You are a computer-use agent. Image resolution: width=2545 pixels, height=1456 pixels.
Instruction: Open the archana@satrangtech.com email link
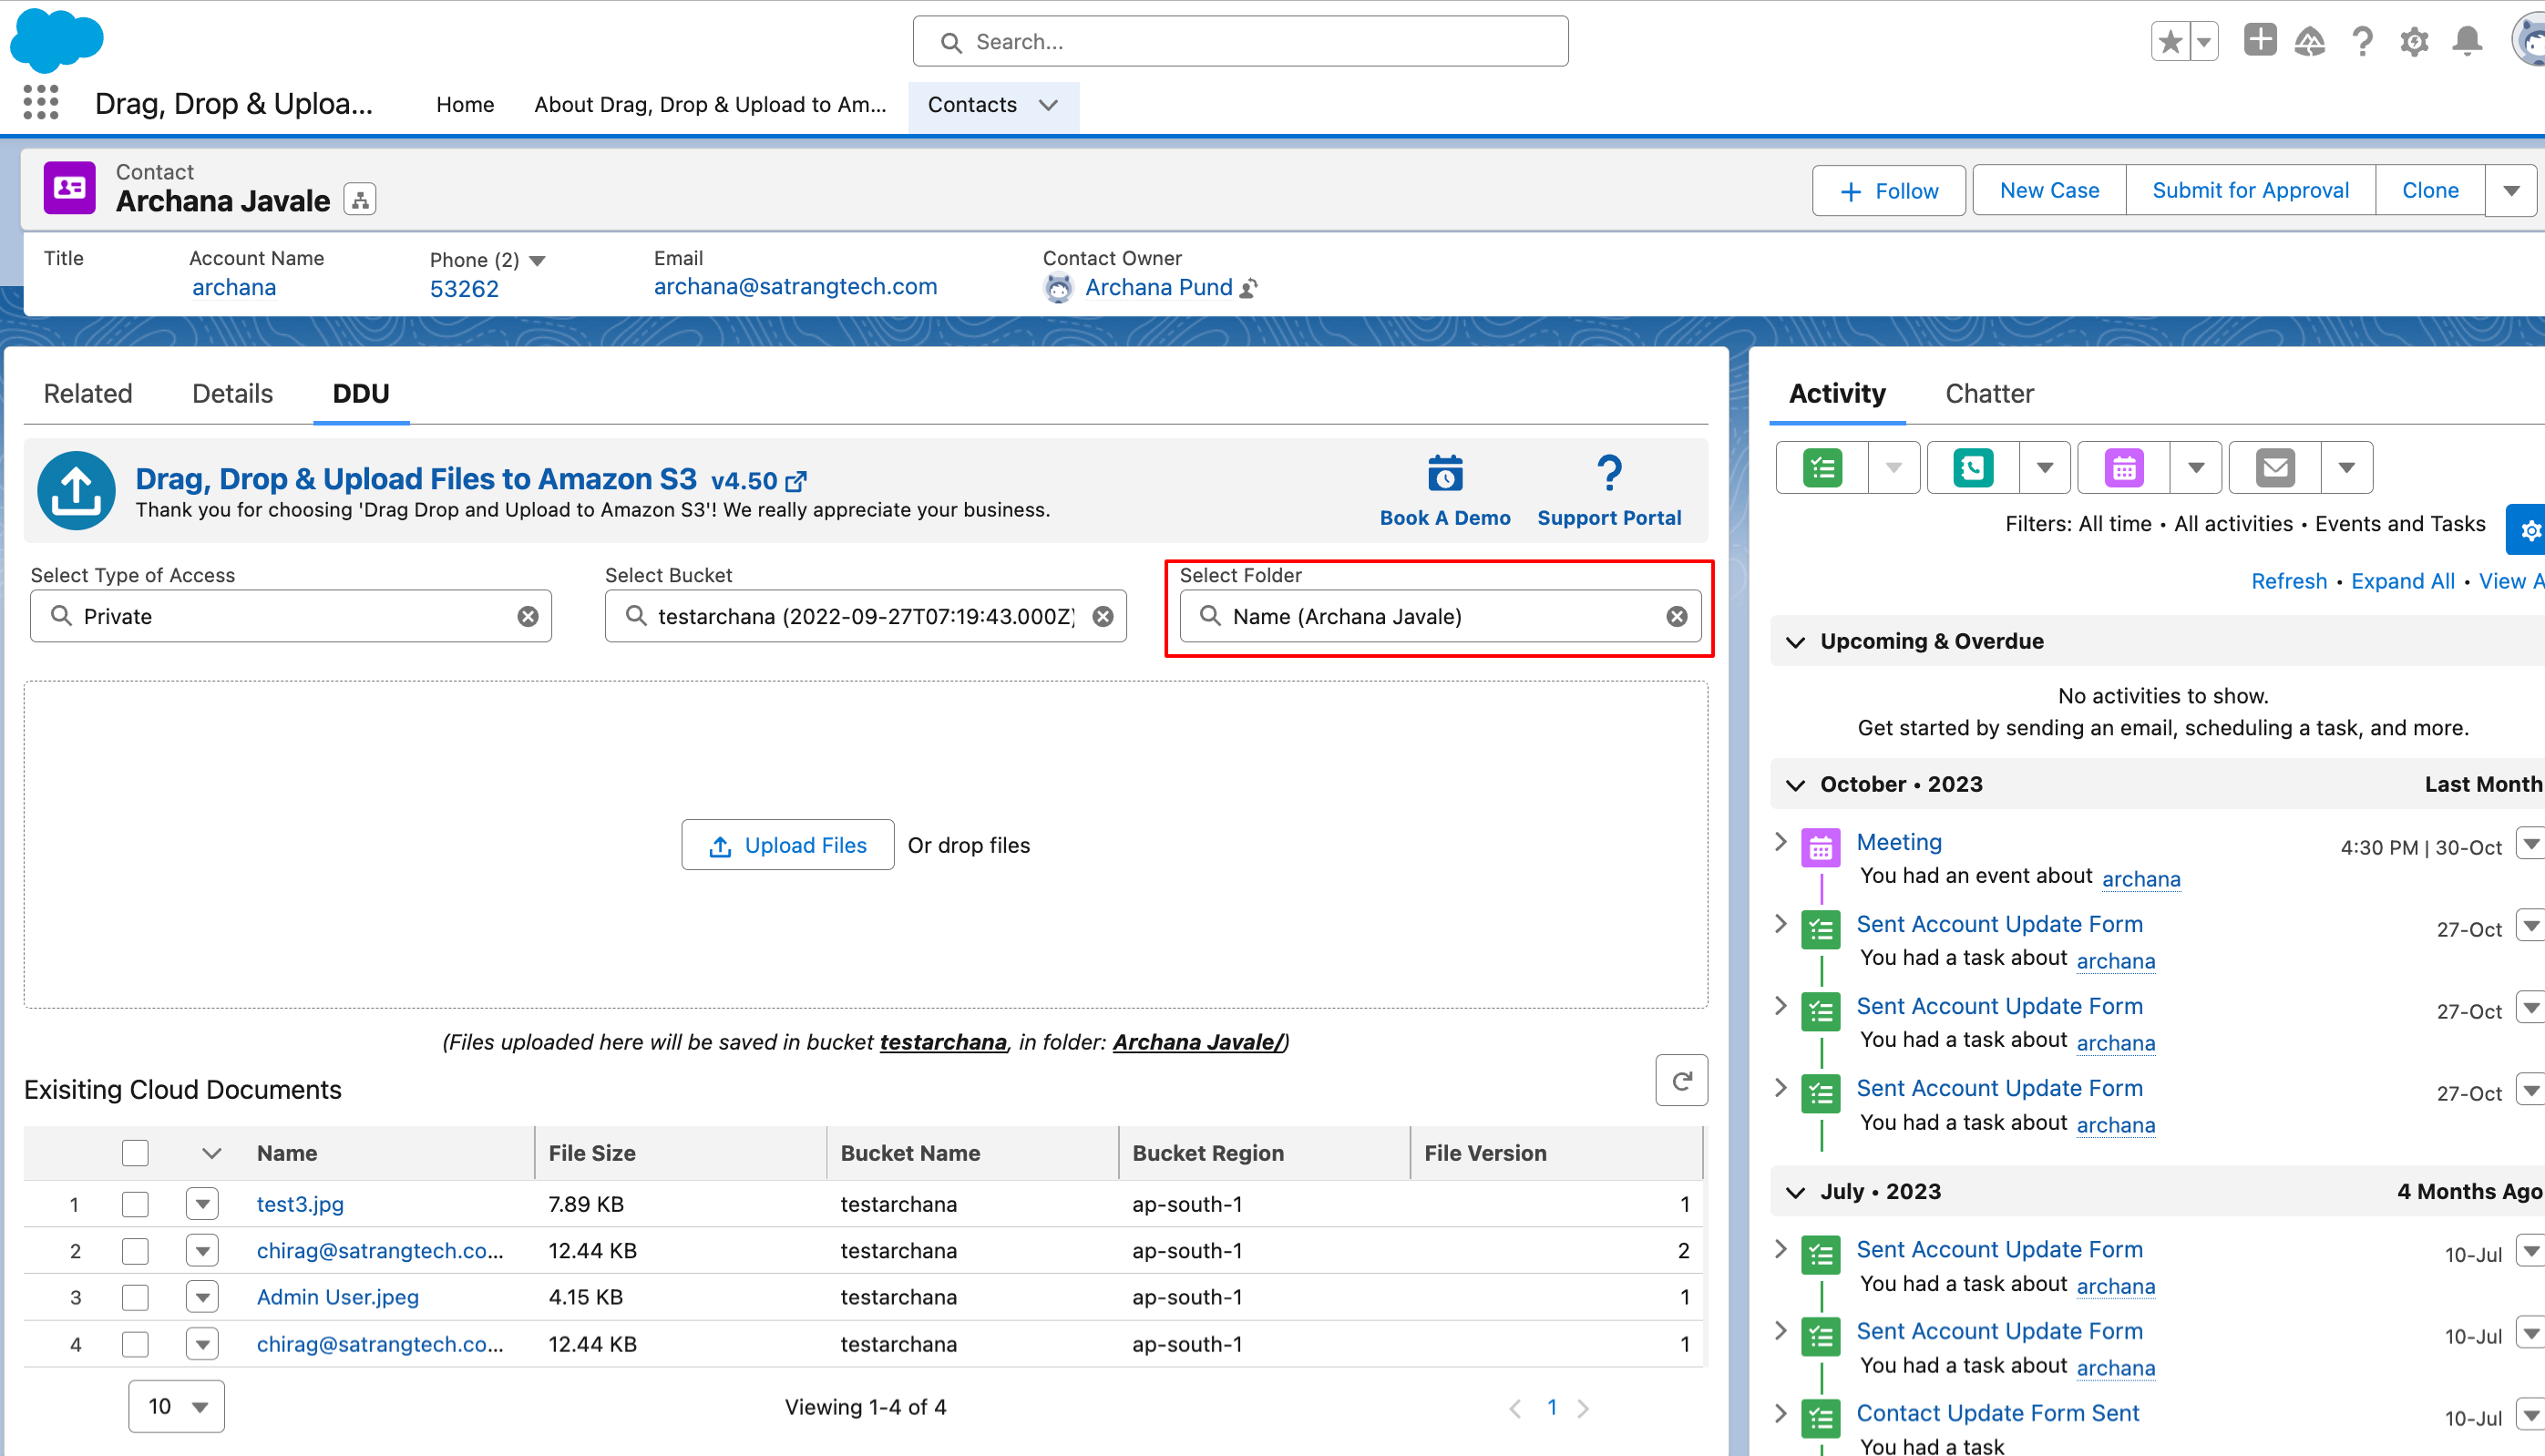[x=795, y=287]
